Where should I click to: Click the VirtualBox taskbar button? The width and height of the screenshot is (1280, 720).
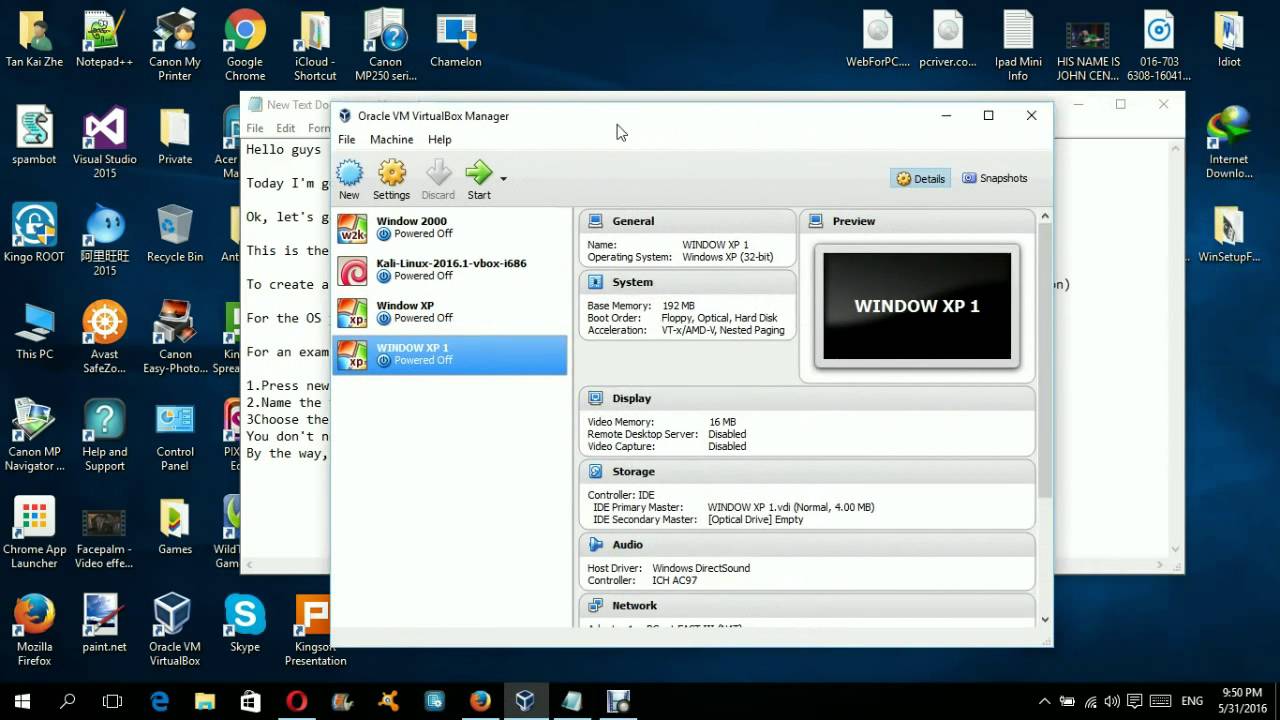click(x=525, y=701)
